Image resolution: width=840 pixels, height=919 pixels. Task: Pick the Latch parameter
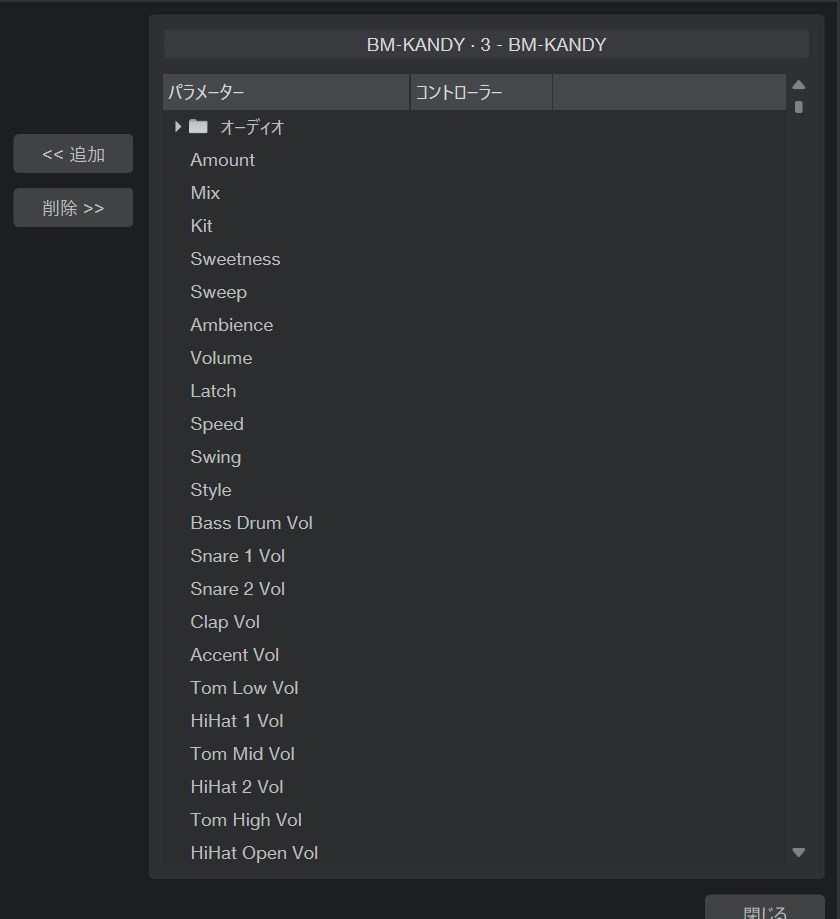tap(213, 391)
